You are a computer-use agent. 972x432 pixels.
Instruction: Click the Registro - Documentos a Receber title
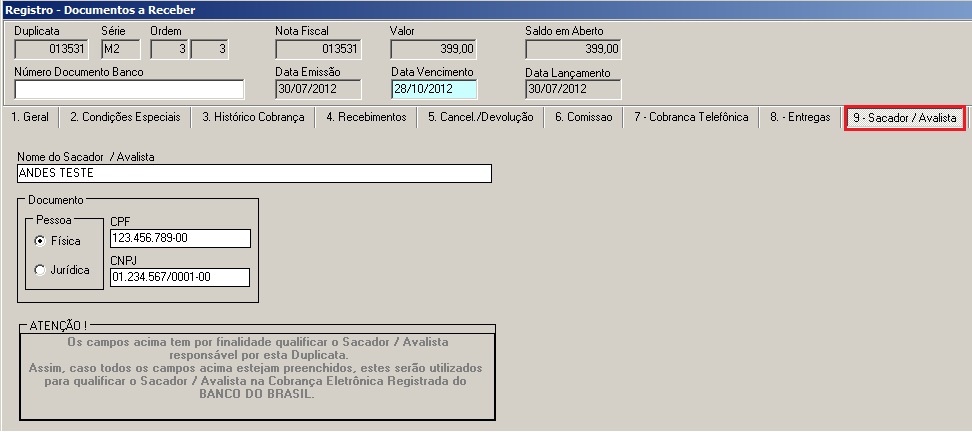point(100,10)
